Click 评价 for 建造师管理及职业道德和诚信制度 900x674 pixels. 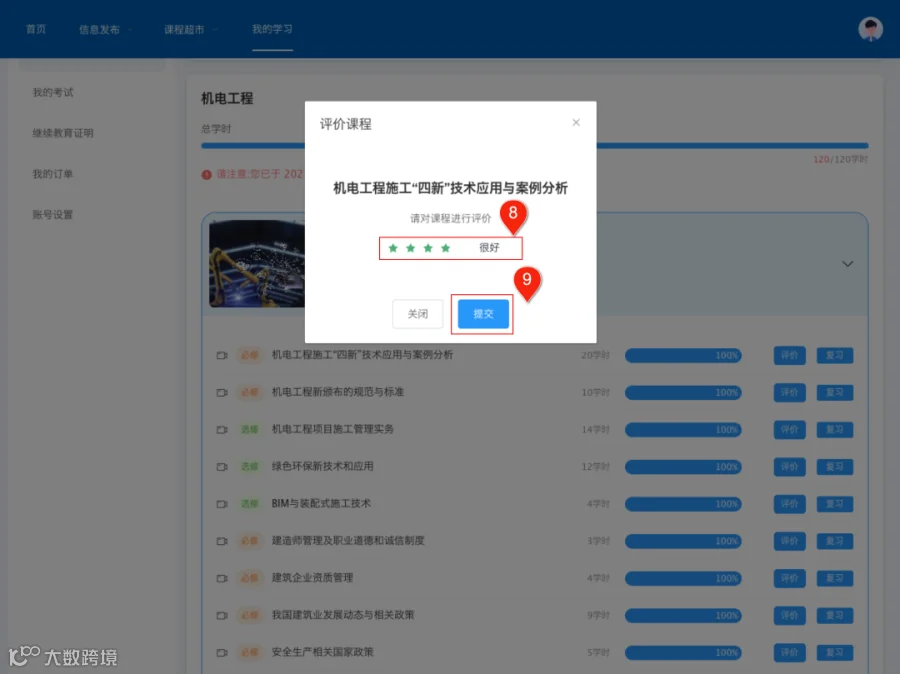point(789,541)
